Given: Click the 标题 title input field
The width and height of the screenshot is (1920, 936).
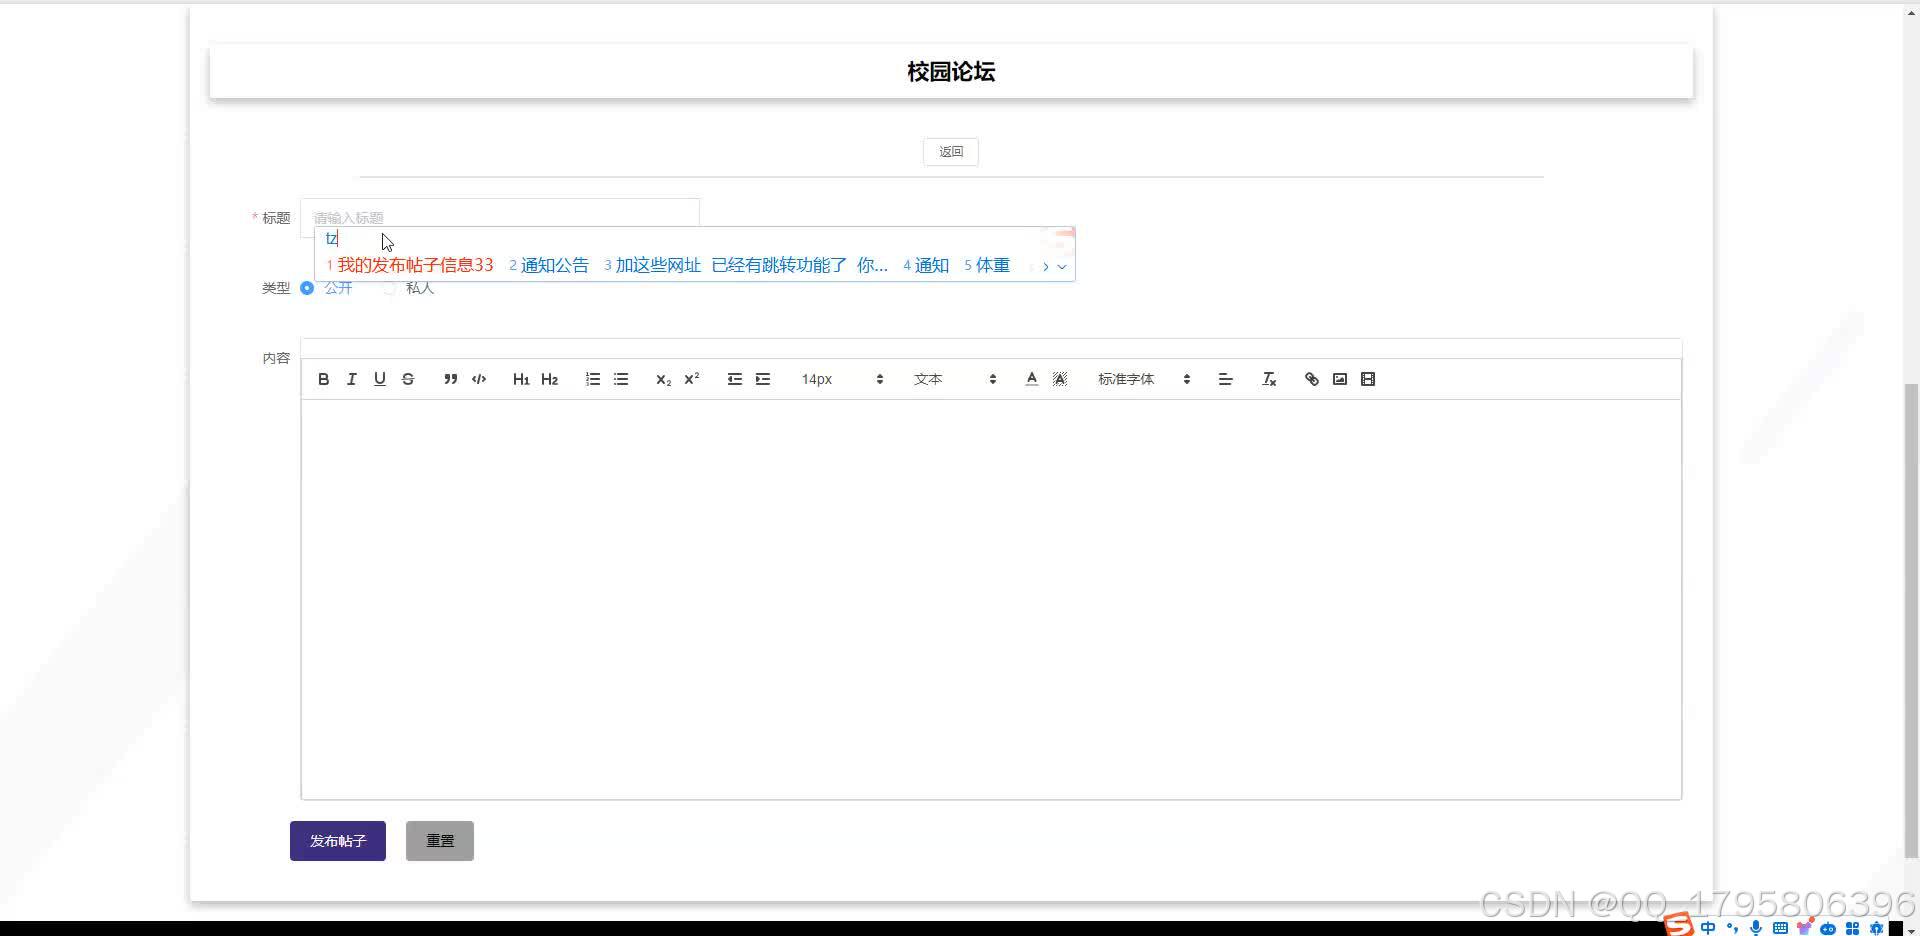Looking at the screenshot, I should click(500, 217).
